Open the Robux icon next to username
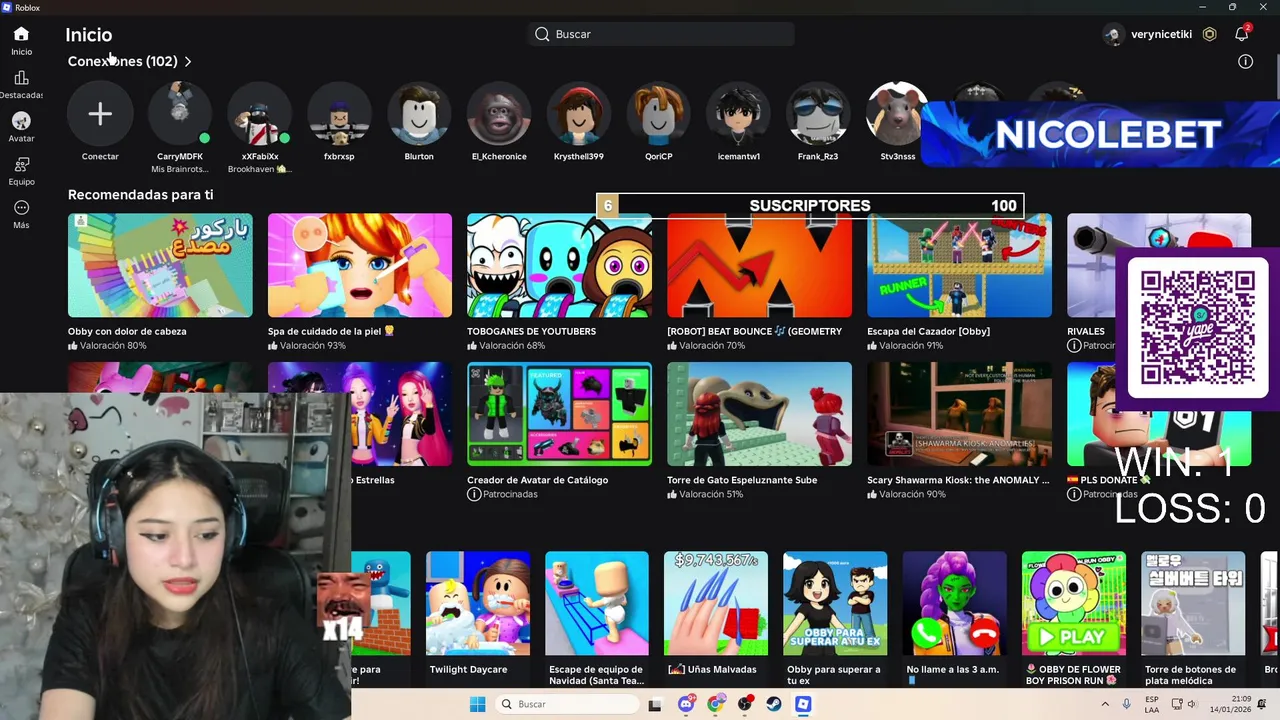Screen dimensions: 1280x720 pyautogui.click(x=1210, y=34)
